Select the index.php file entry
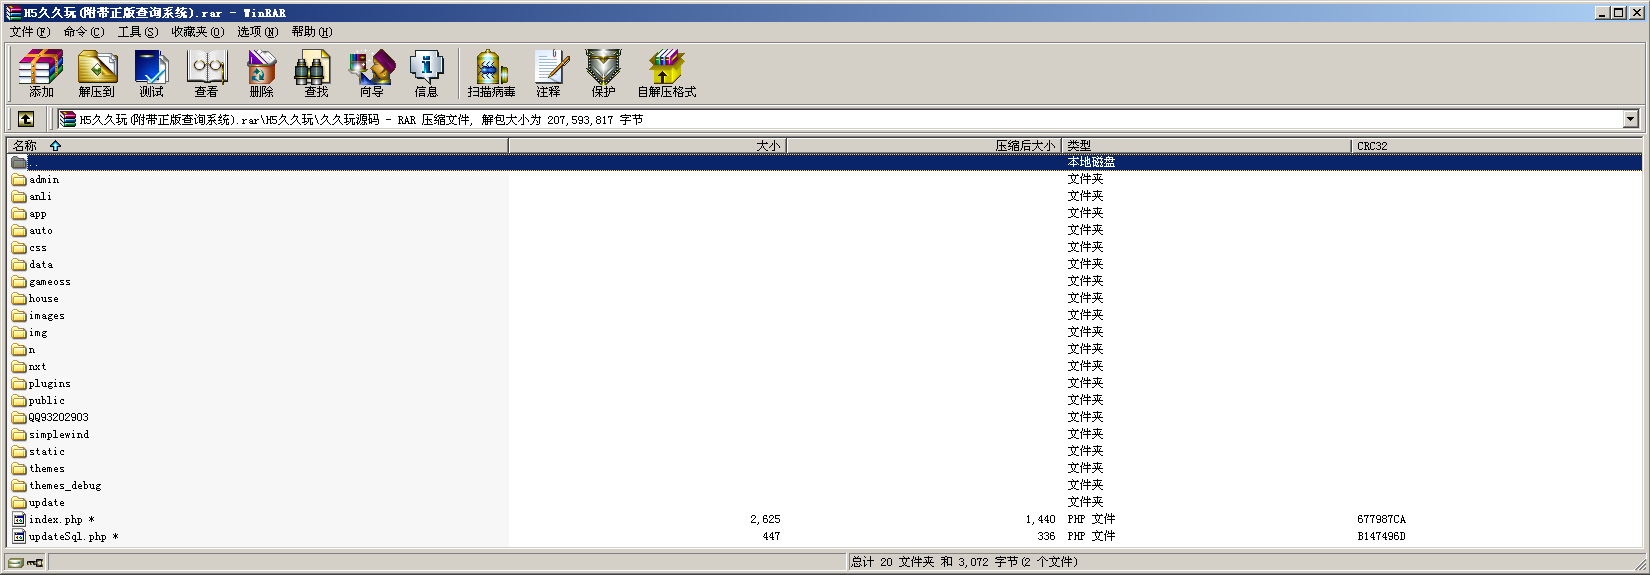The image size is (1650, 575). pyautogui.click(x=56, y=520)
